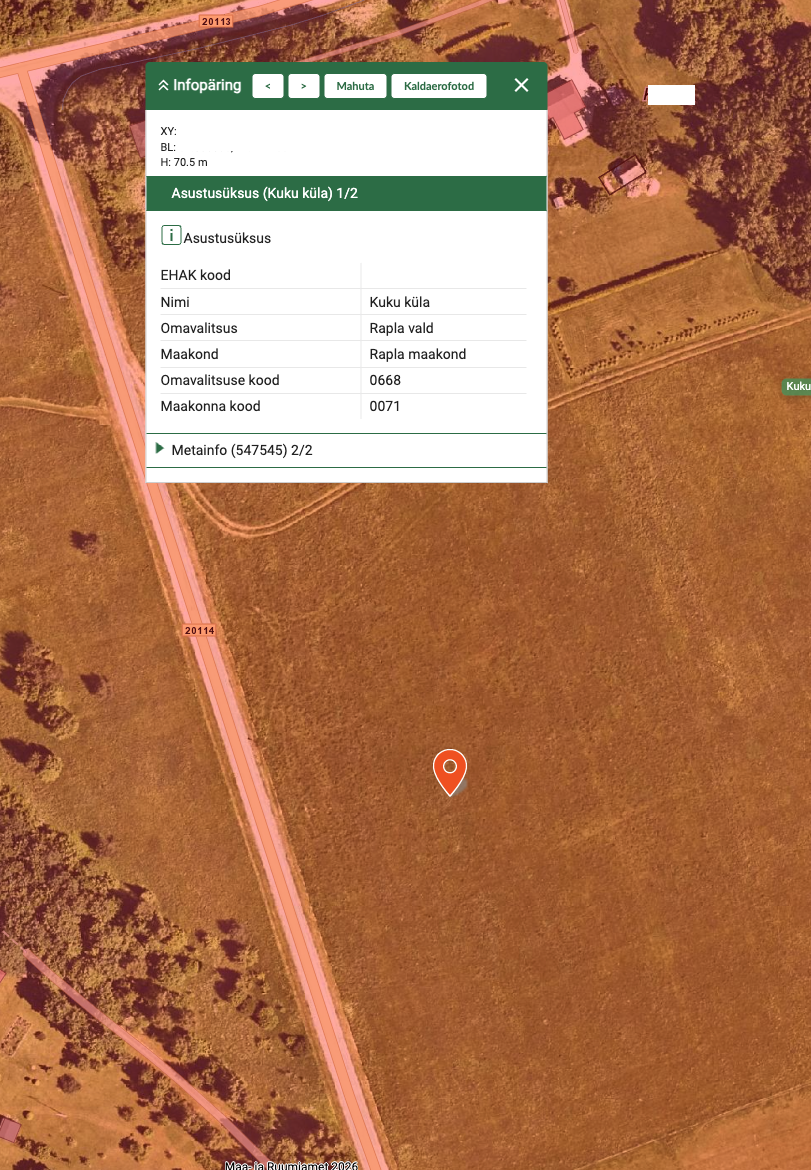Click road number label 20114

point(200,631)
